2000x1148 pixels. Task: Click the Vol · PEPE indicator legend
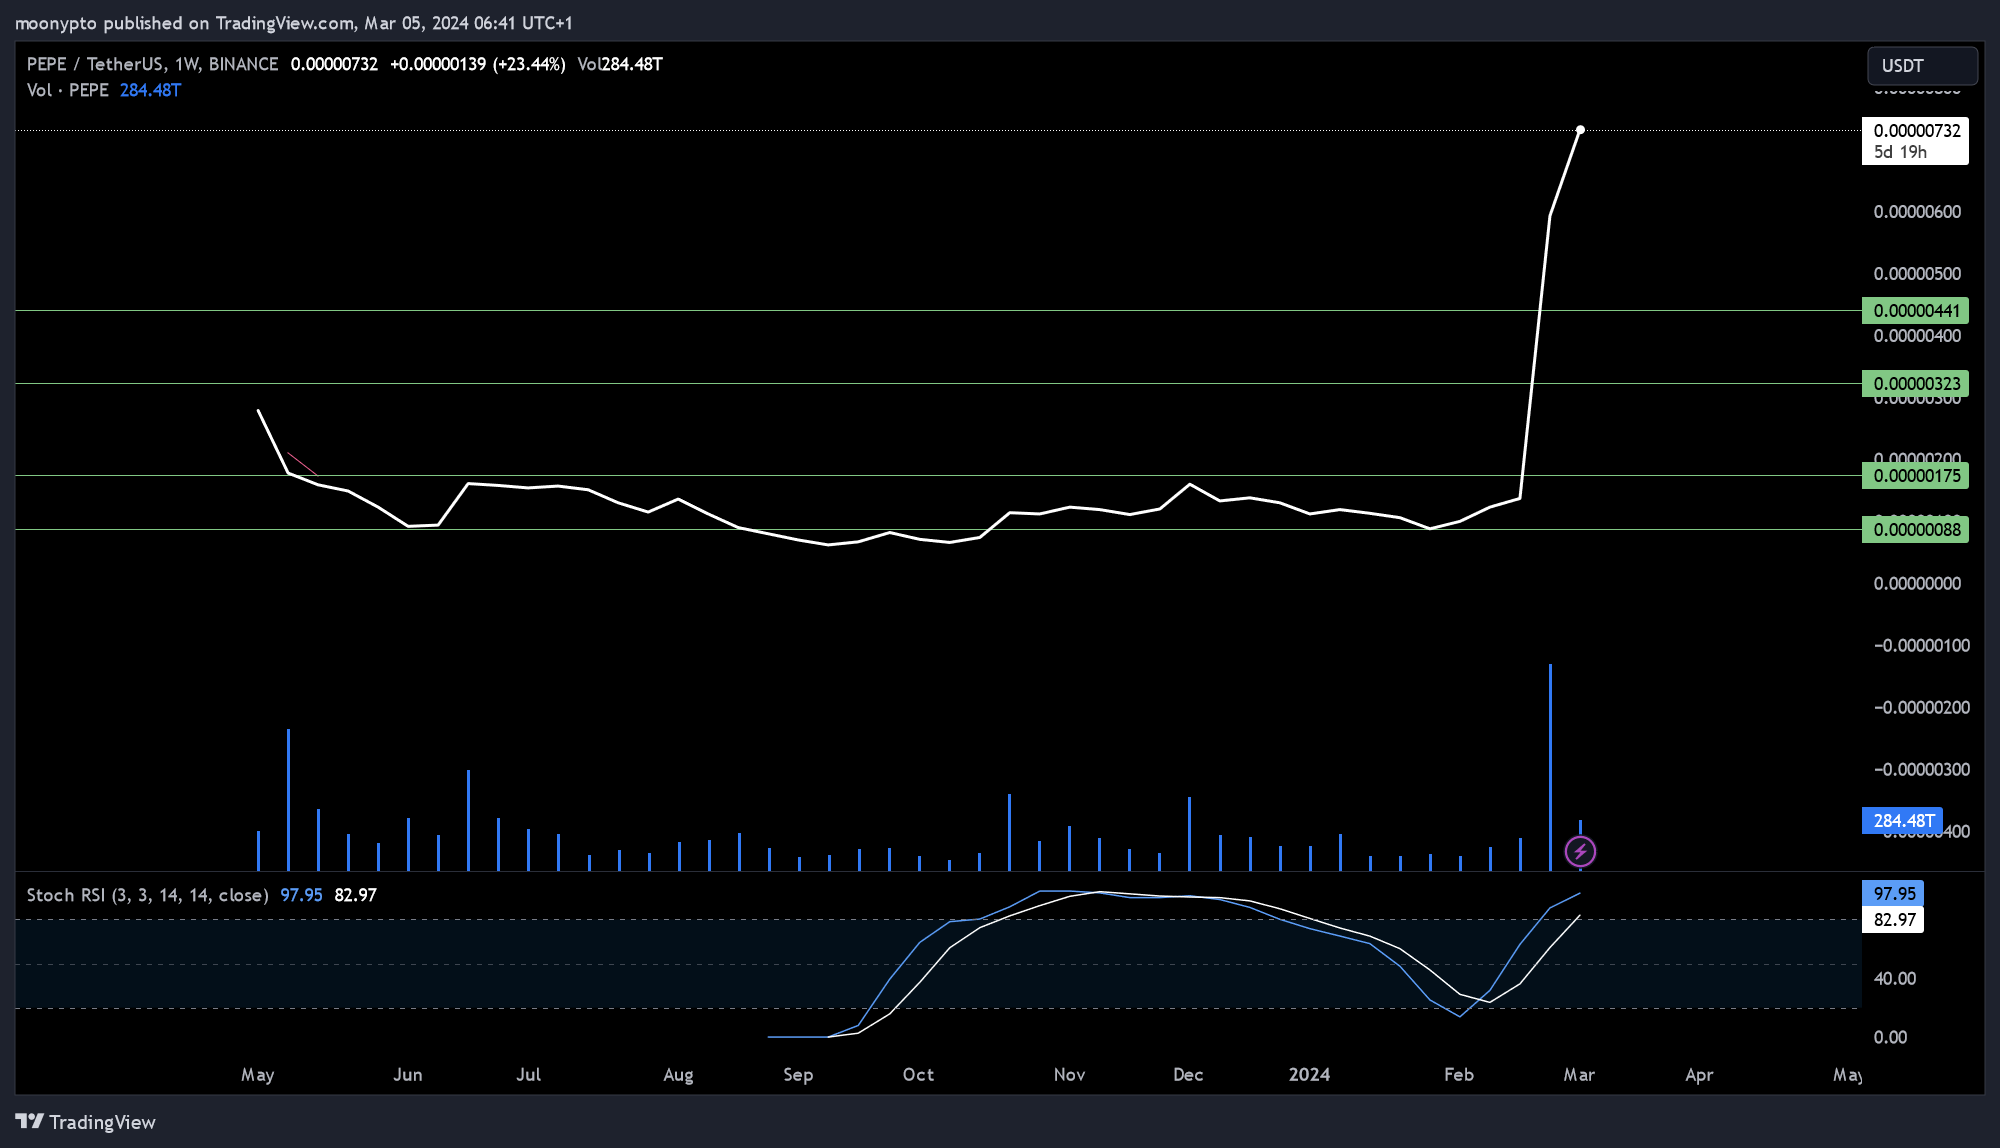click(68, 90)
